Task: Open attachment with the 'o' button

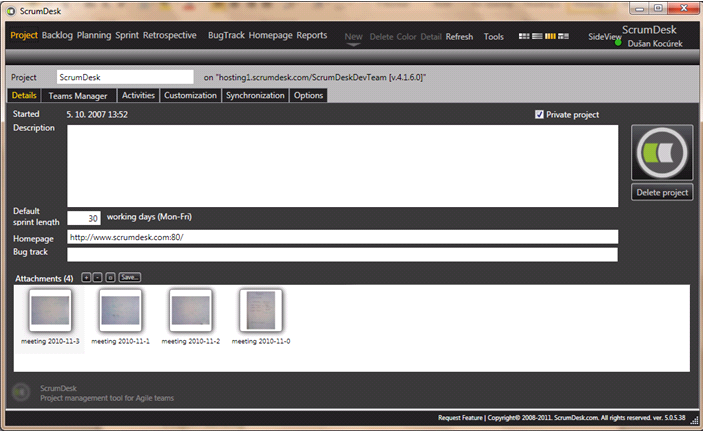Action: coord(110,278)
